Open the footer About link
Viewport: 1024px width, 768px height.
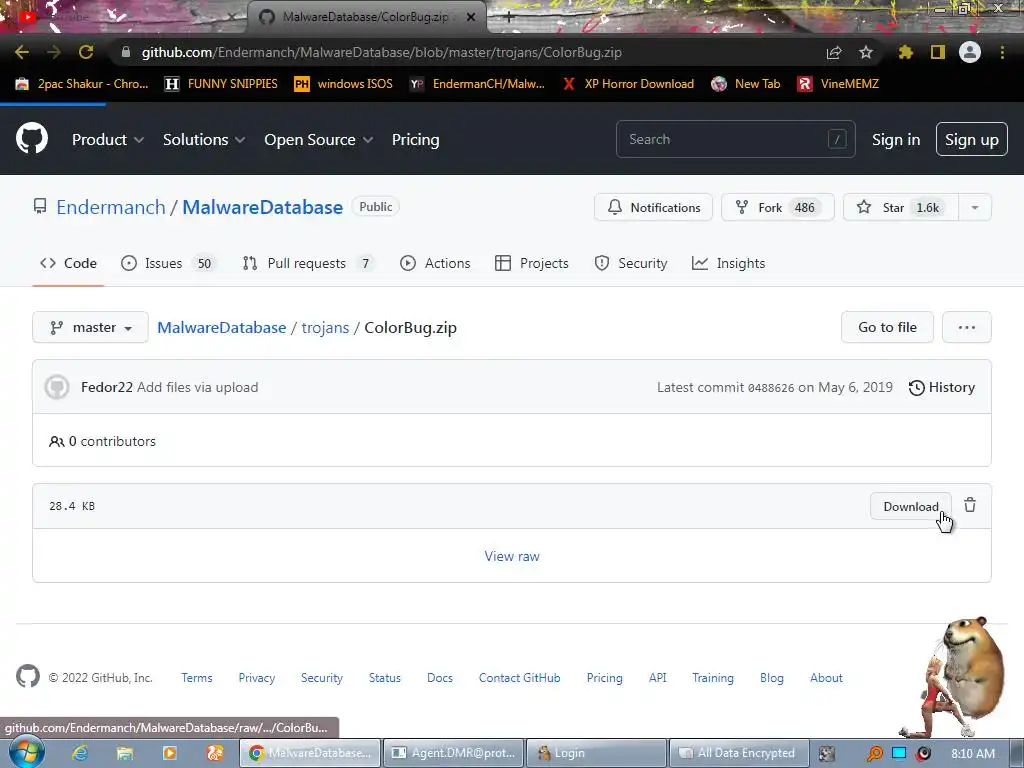826,678
